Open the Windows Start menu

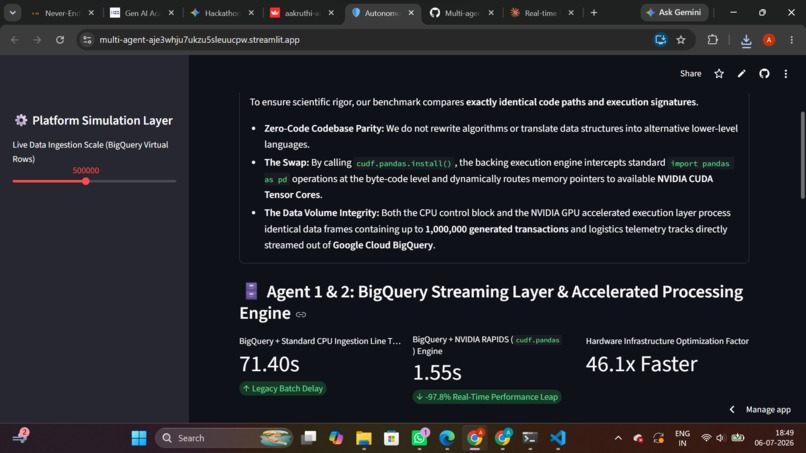(x=139, y=438)
